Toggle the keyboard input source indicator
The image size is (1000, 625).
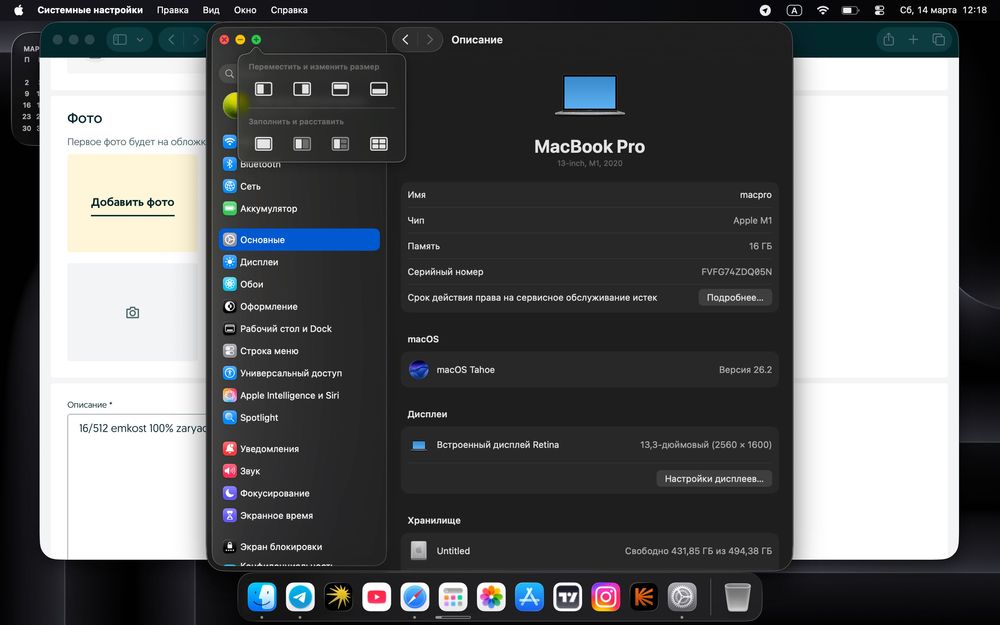(794, 10)
